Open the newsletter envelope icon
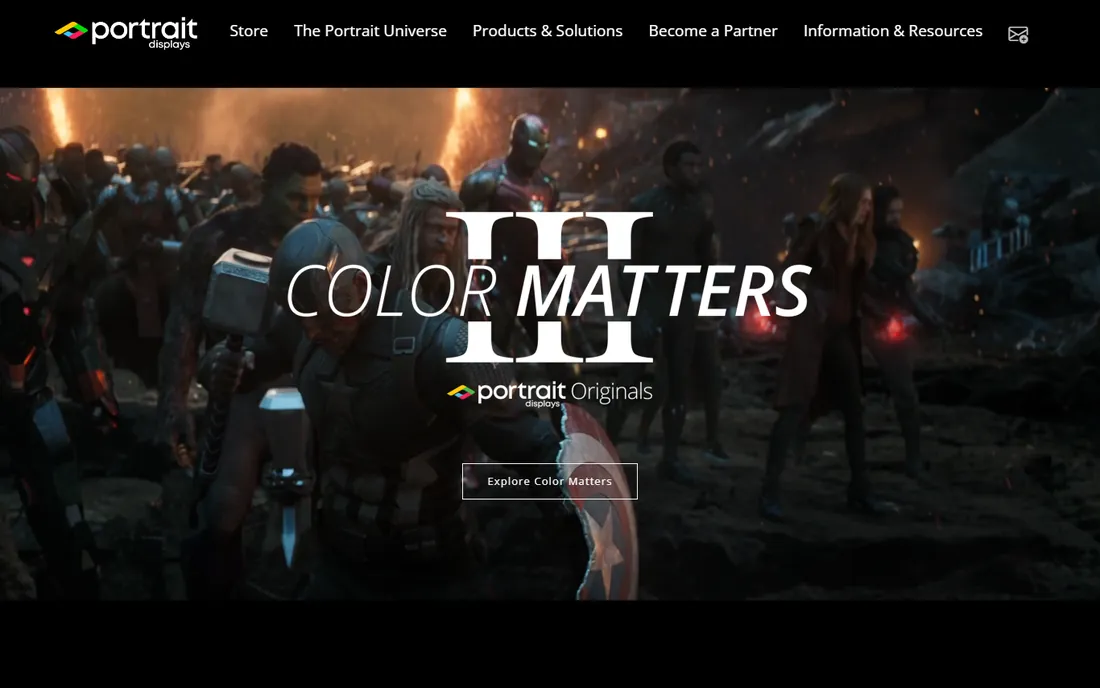 [x=1018, y=34]
